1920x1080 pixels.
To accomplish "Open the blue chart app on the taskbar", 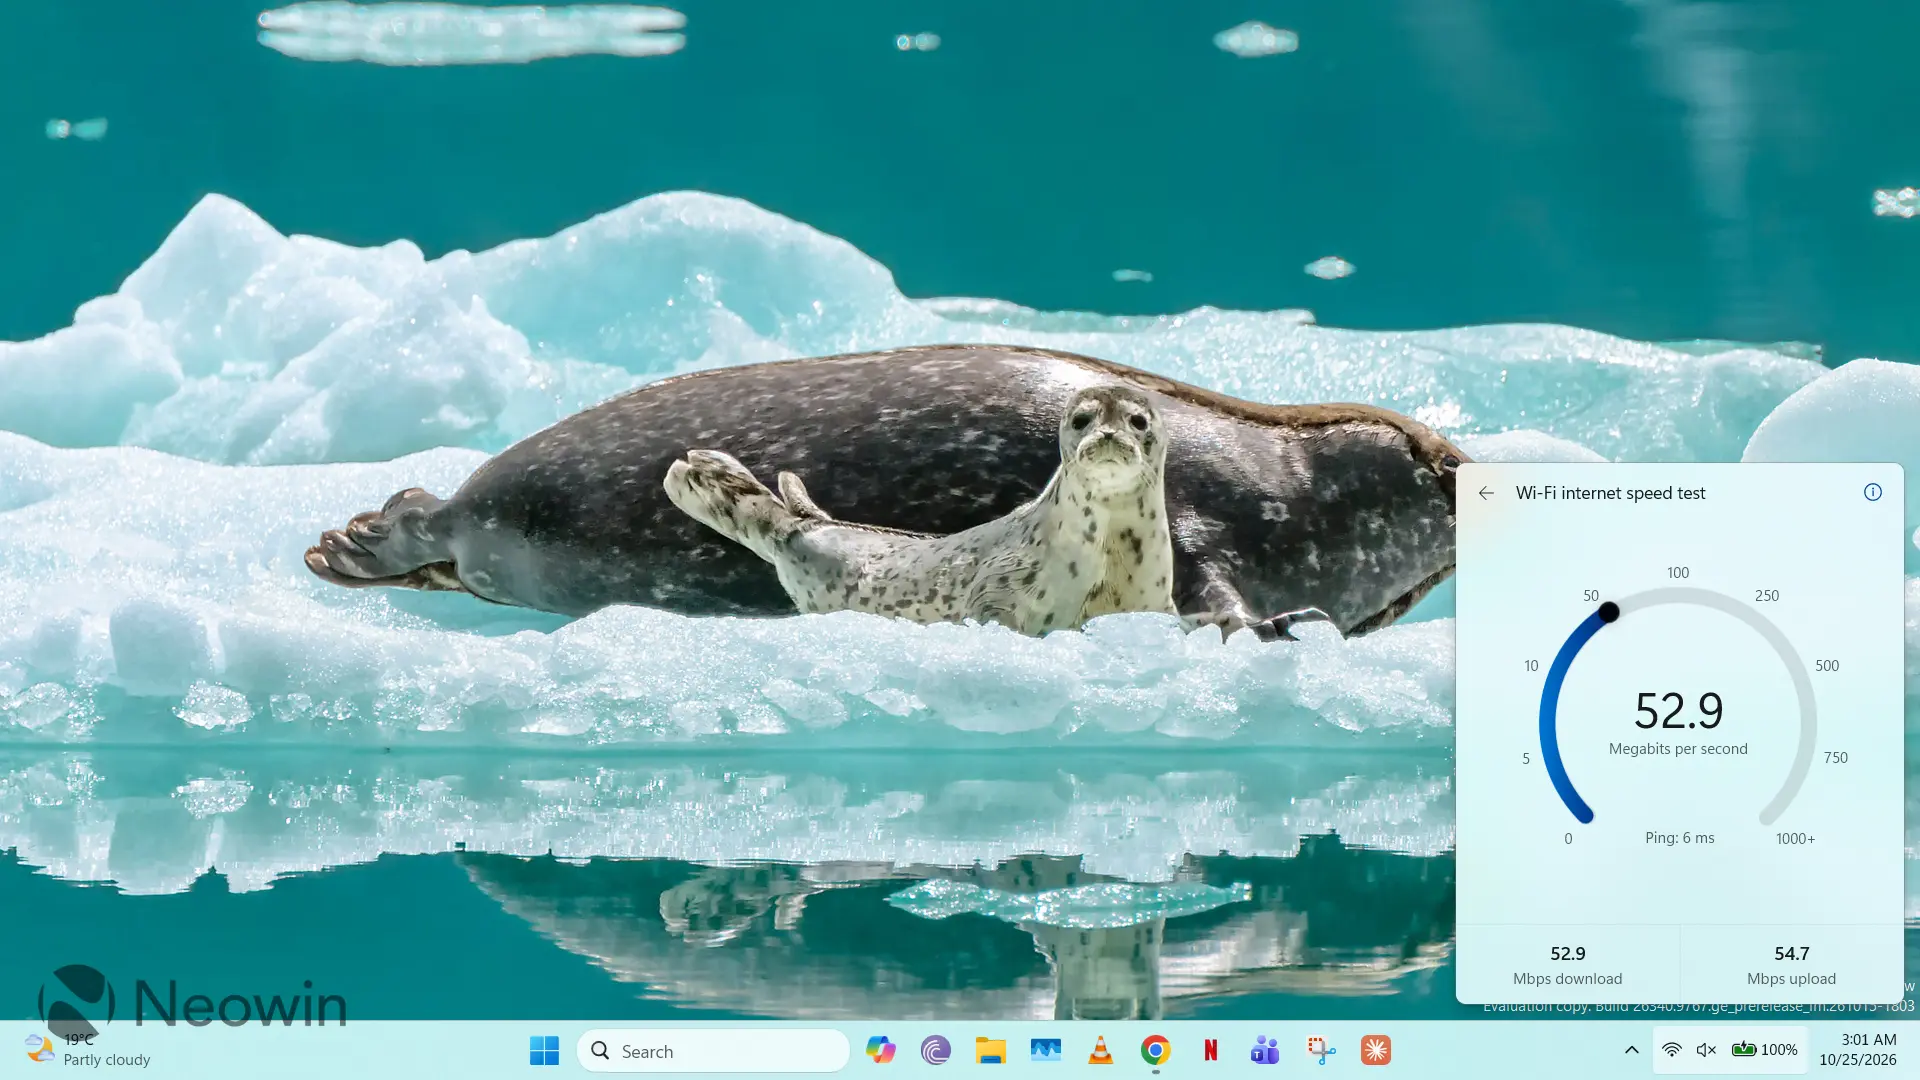I will coord(1045,1050).
